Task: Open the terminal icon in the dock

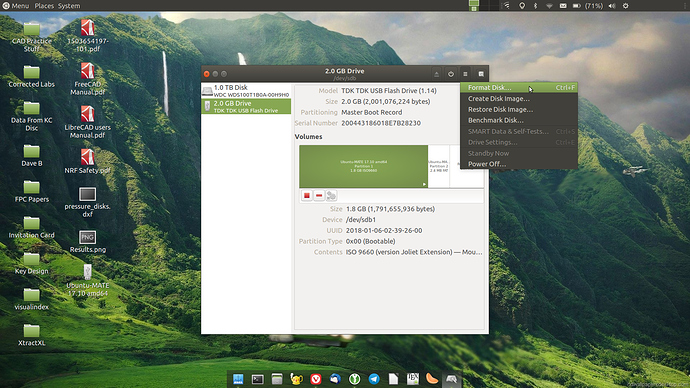Action: point(257,379)
